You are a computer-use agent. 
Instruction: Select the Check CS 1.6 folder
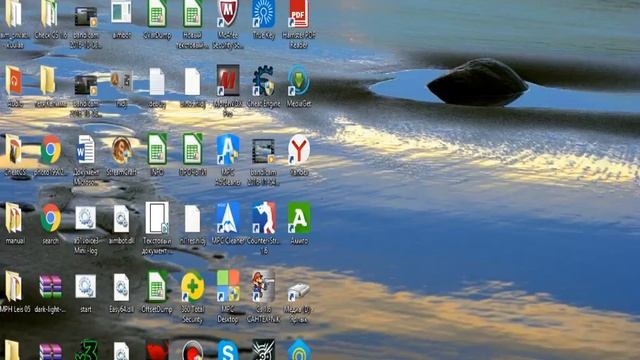[x=50, y=13]
